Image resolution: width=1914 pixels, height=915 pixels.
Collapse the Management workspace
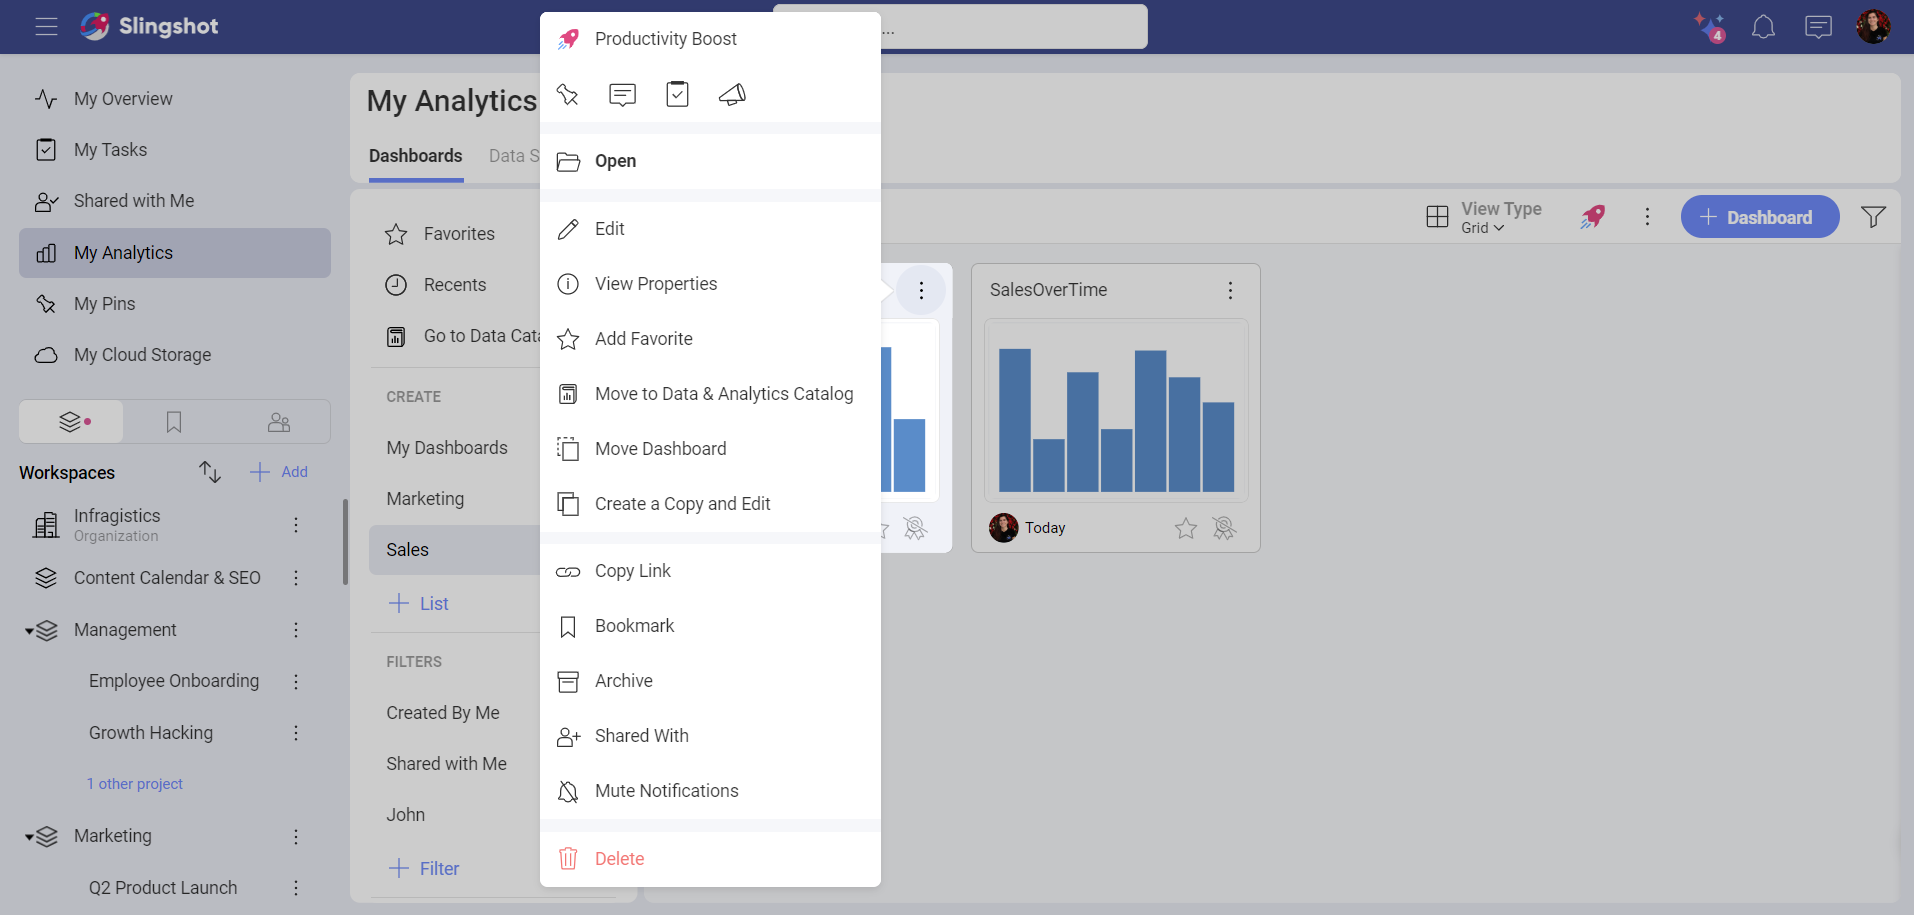click(x=30, y=631)
